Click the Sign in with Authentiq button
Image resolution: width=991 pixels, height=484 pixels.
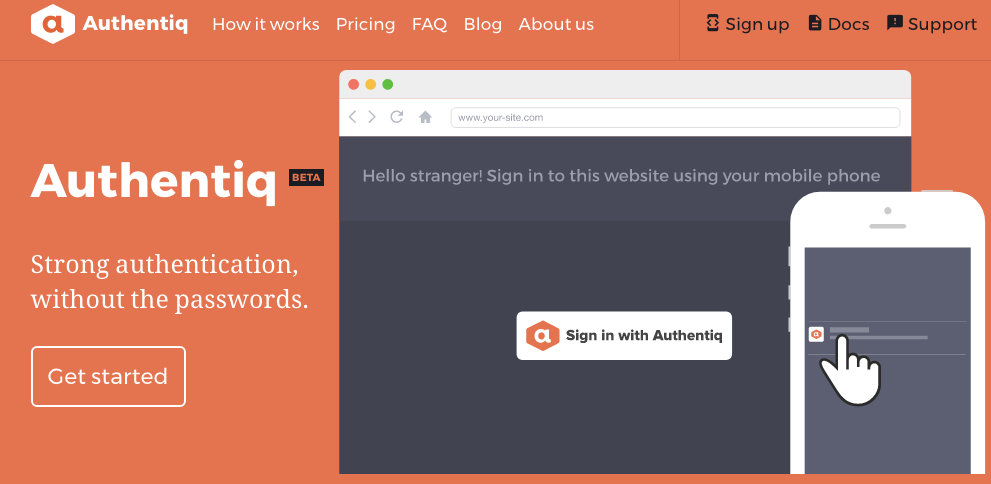pyautogui.click(x=624, y=336)
